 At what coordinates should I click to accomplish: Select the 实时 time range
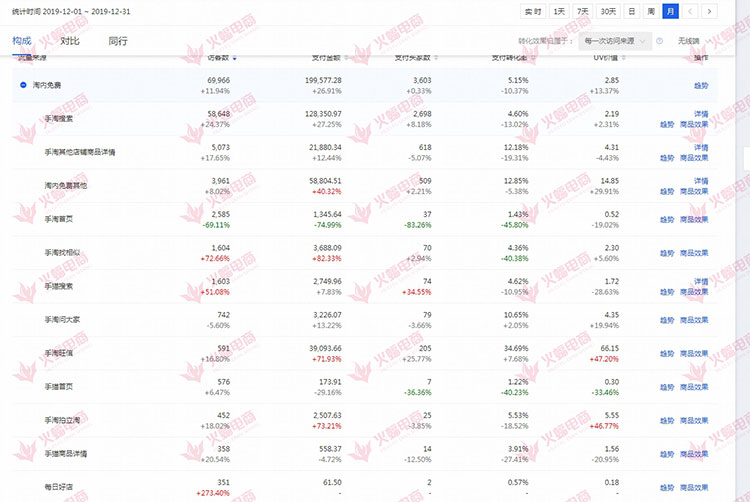point(533,11)
